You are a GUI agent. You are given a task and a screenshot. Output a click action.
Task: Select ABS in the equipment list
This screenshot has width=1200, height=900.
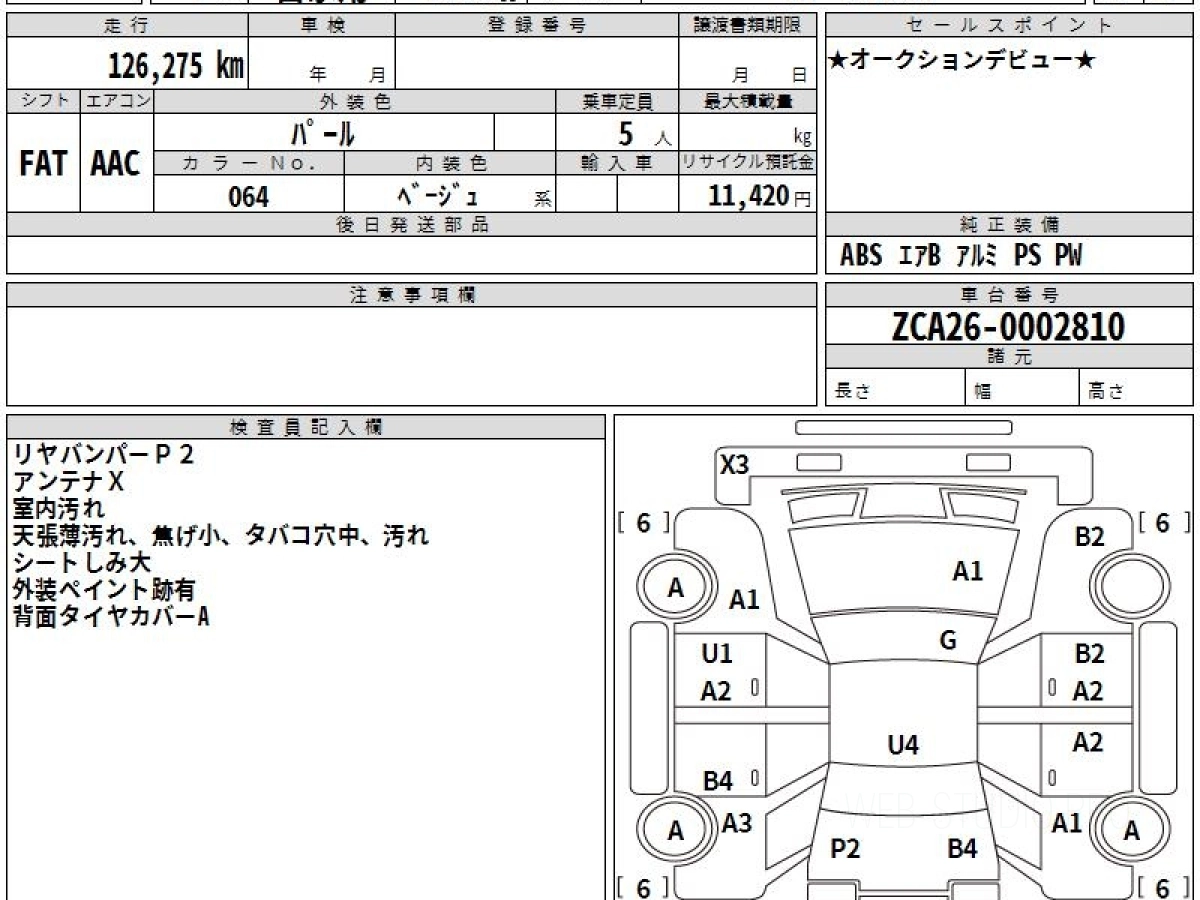[x=861, y=256]
